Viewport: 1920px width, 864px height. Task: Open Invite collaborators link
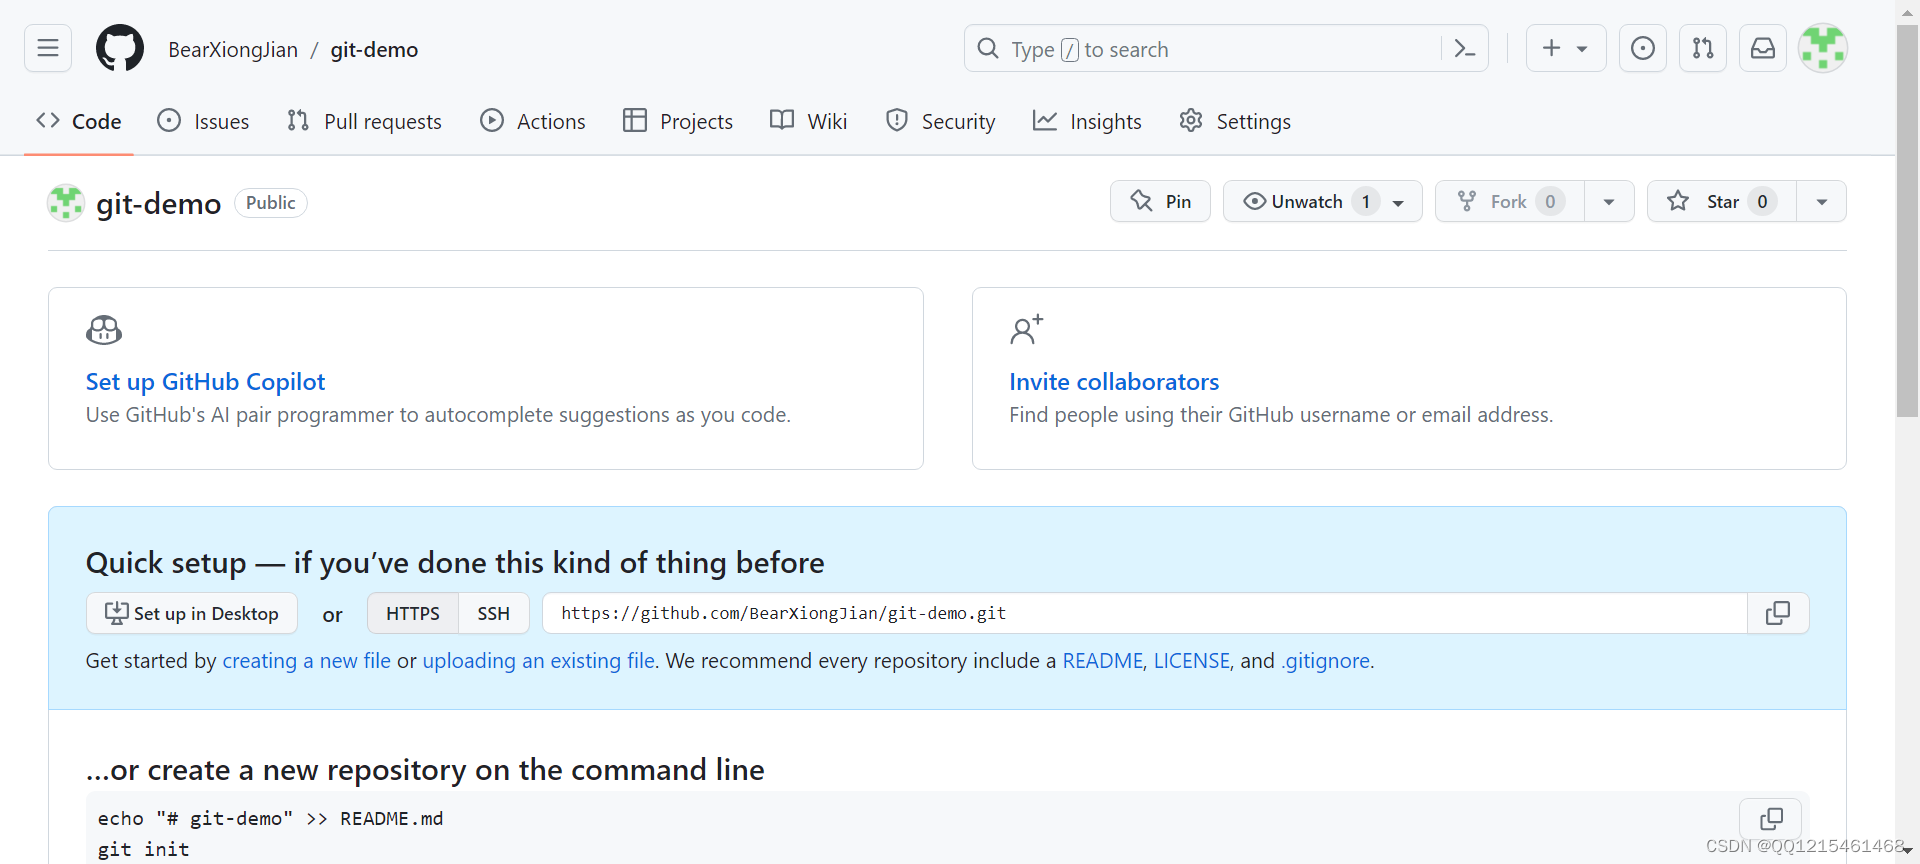(1114, 382)
